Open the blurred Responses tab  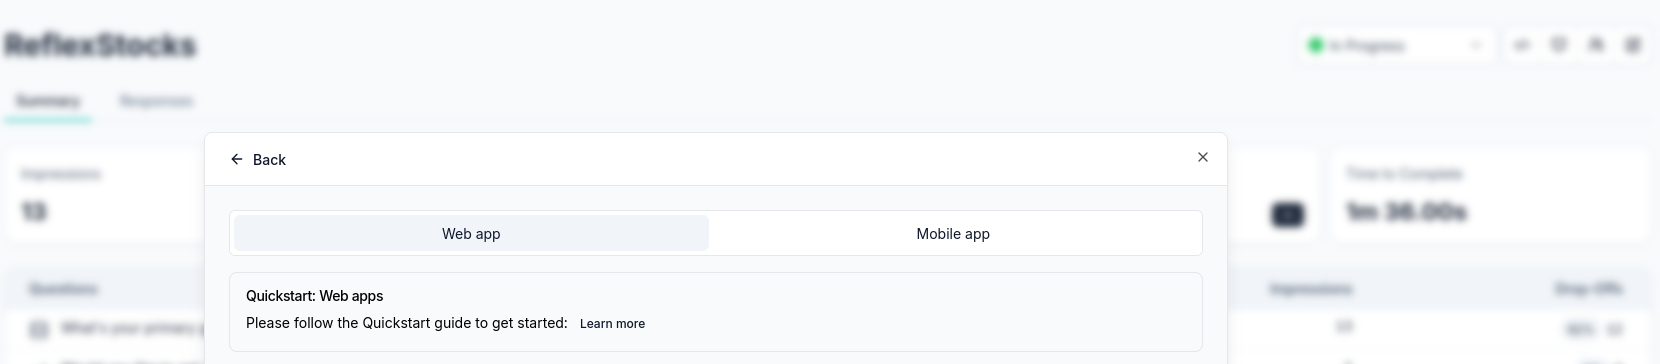(156, 101)
